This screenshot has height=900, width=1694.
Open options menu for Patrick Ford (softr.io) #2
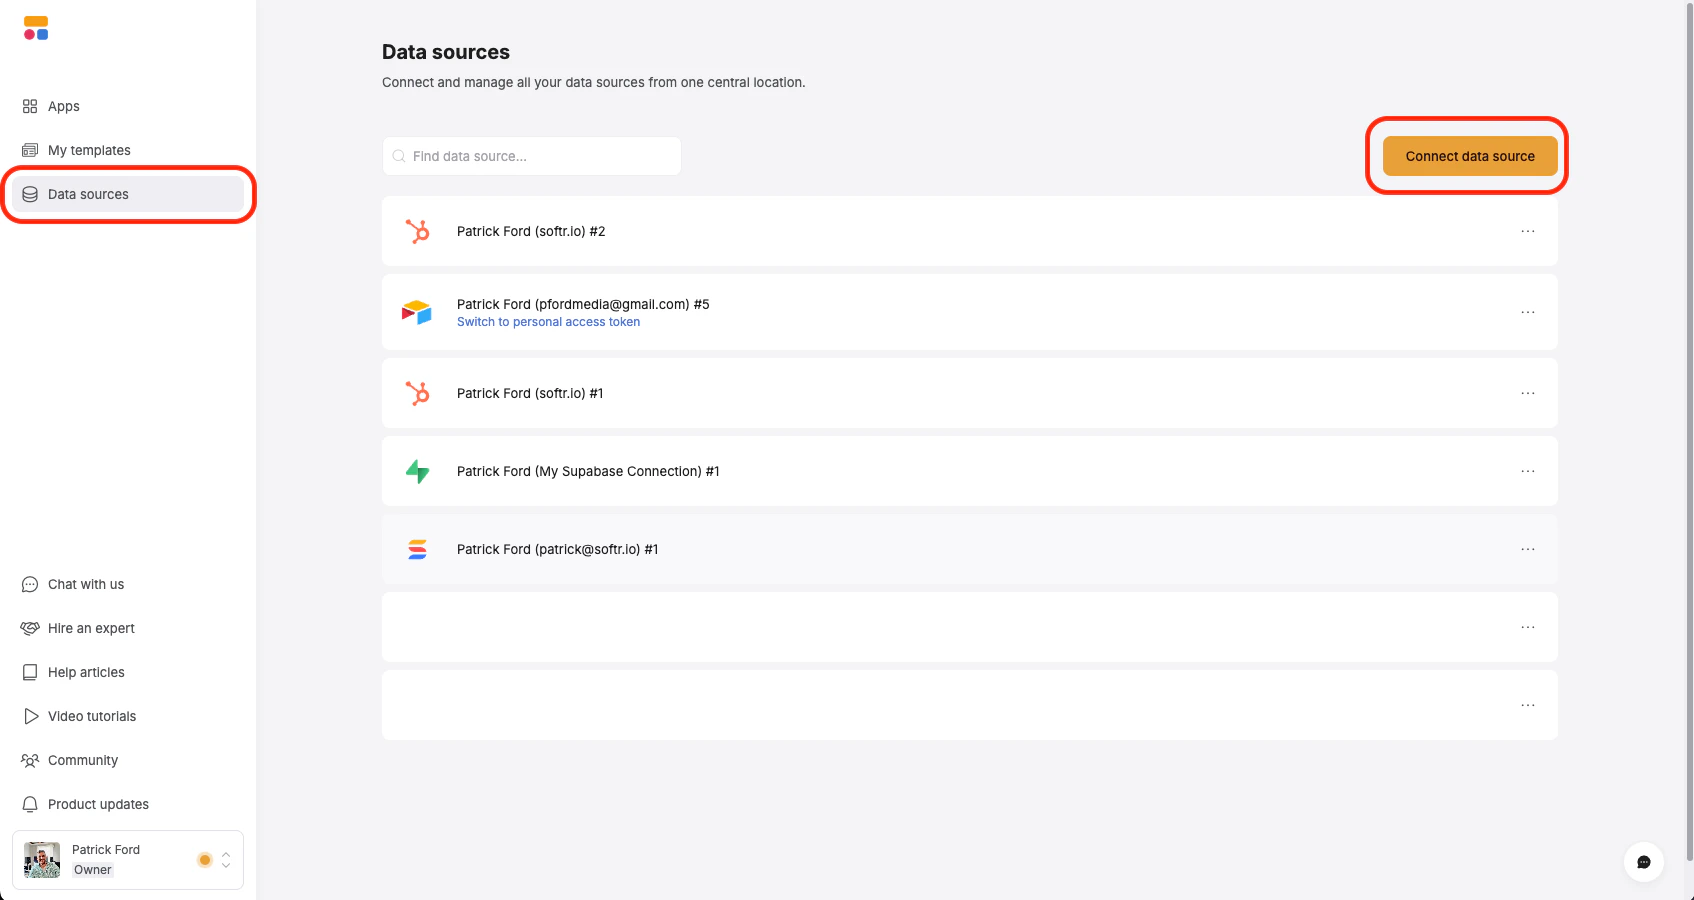pyautogui.click(x=1528, y=231)
